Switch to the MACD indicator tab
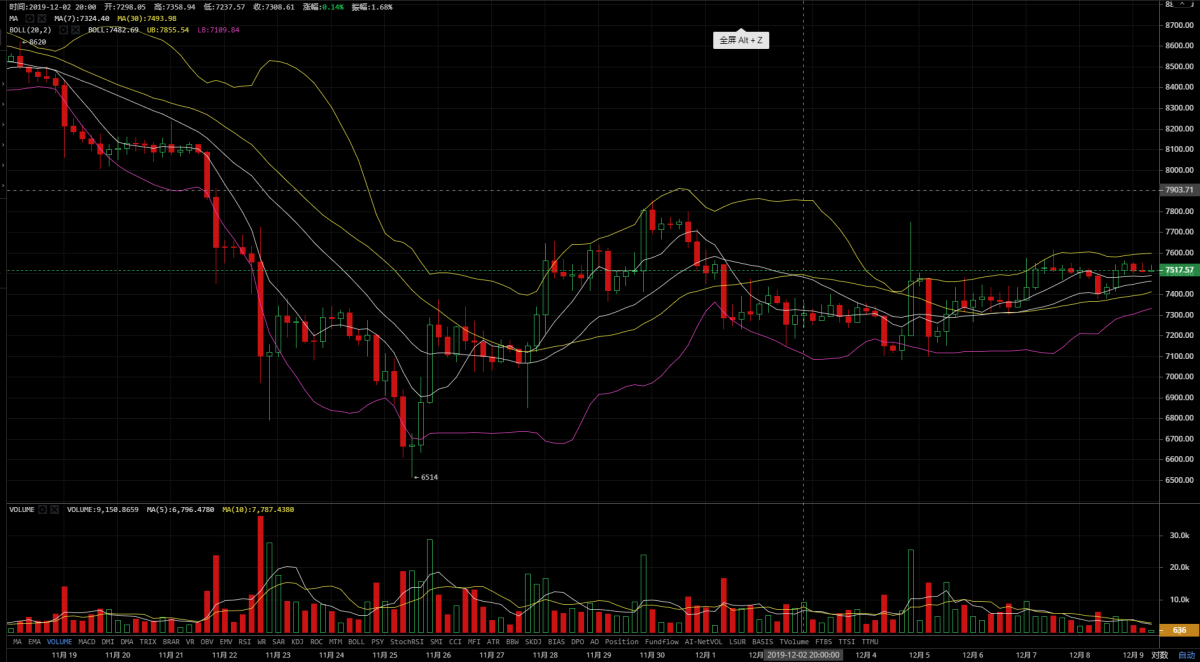Image resolution: width=1200 pixels, height=662 pixels. tap(88, 641)
